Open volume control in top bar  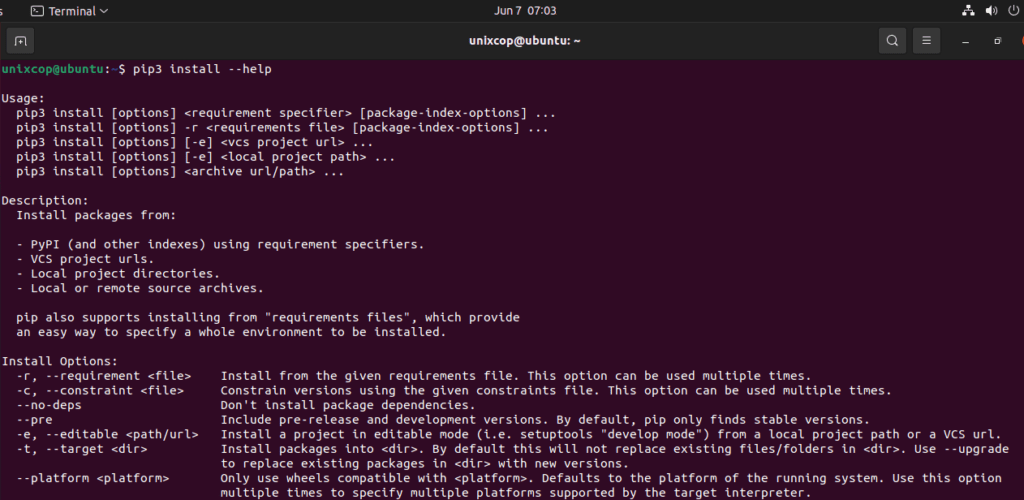click(x=991, y=10)
